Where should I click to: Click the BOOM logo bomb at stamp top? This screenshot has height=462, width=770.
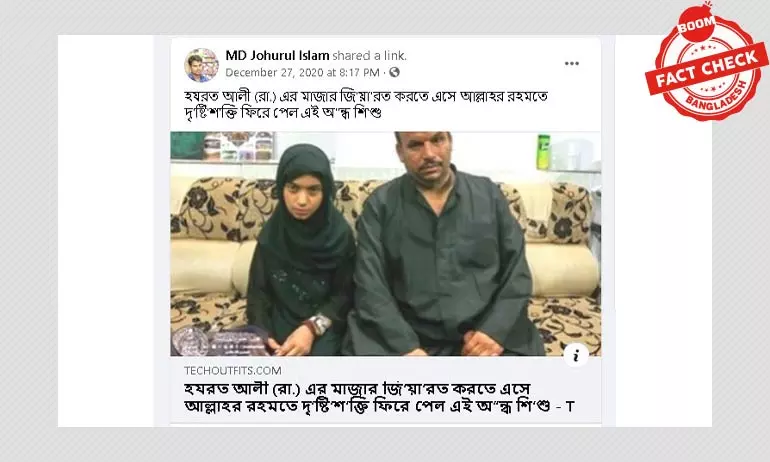pyautogui.click(x=696, y=22)
